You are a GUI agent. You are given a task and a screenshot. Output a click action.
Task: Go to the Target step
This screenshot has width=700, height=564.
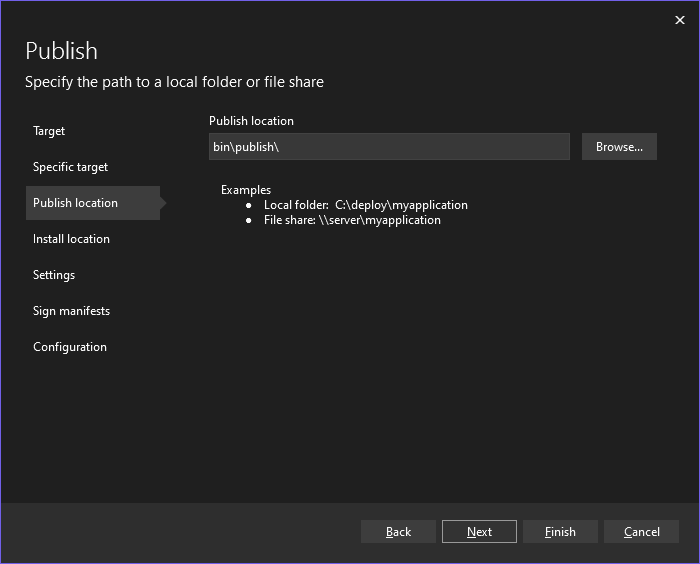pos(49,131)
